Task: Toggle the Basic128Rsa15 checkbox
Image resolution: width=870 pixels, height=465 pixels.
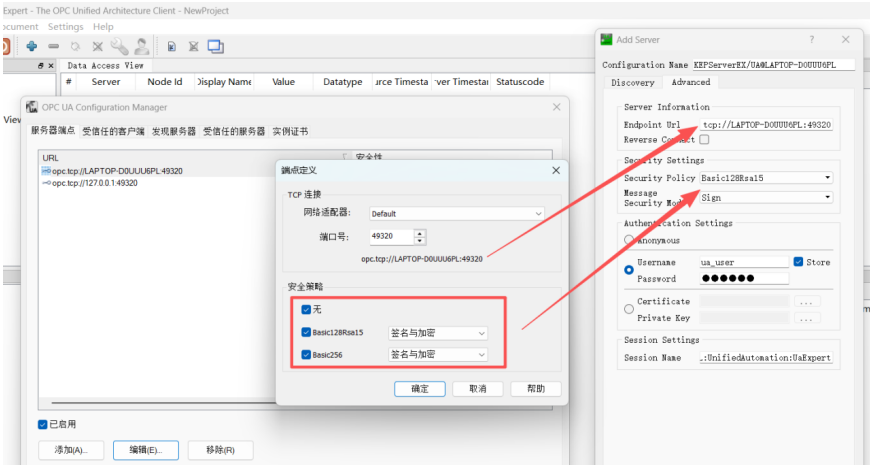Action: pos(306,332)
